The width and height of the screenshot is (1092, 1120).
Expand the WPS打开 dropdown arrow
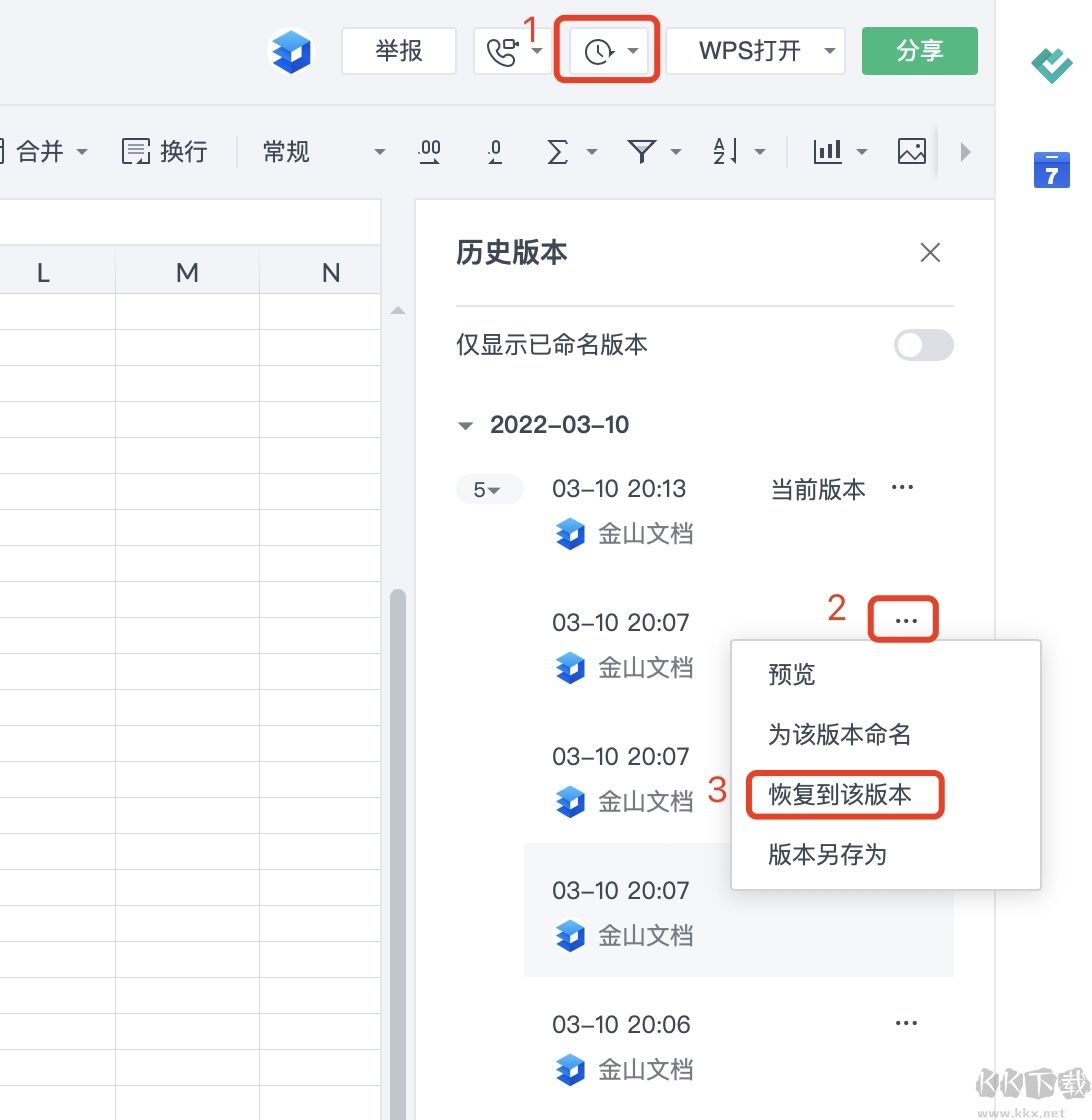(829, 51)
